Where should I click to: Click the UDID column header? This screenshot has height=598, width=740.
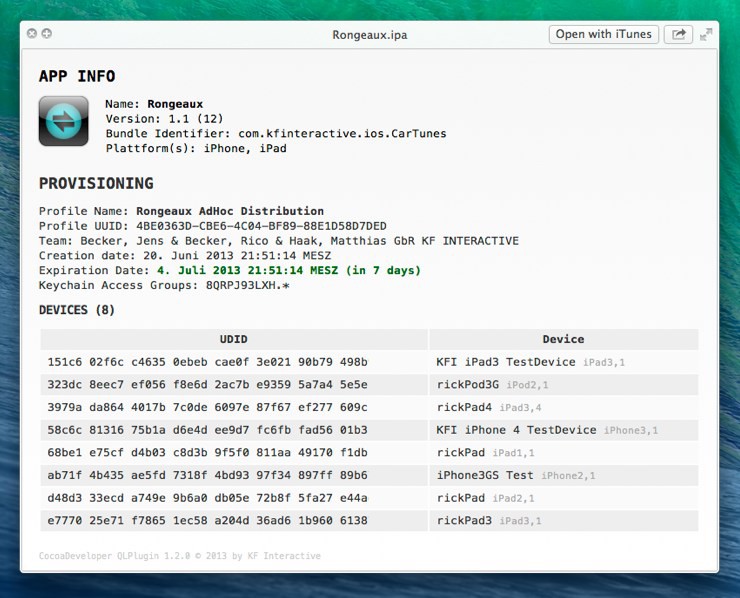(x=234, y=339)
